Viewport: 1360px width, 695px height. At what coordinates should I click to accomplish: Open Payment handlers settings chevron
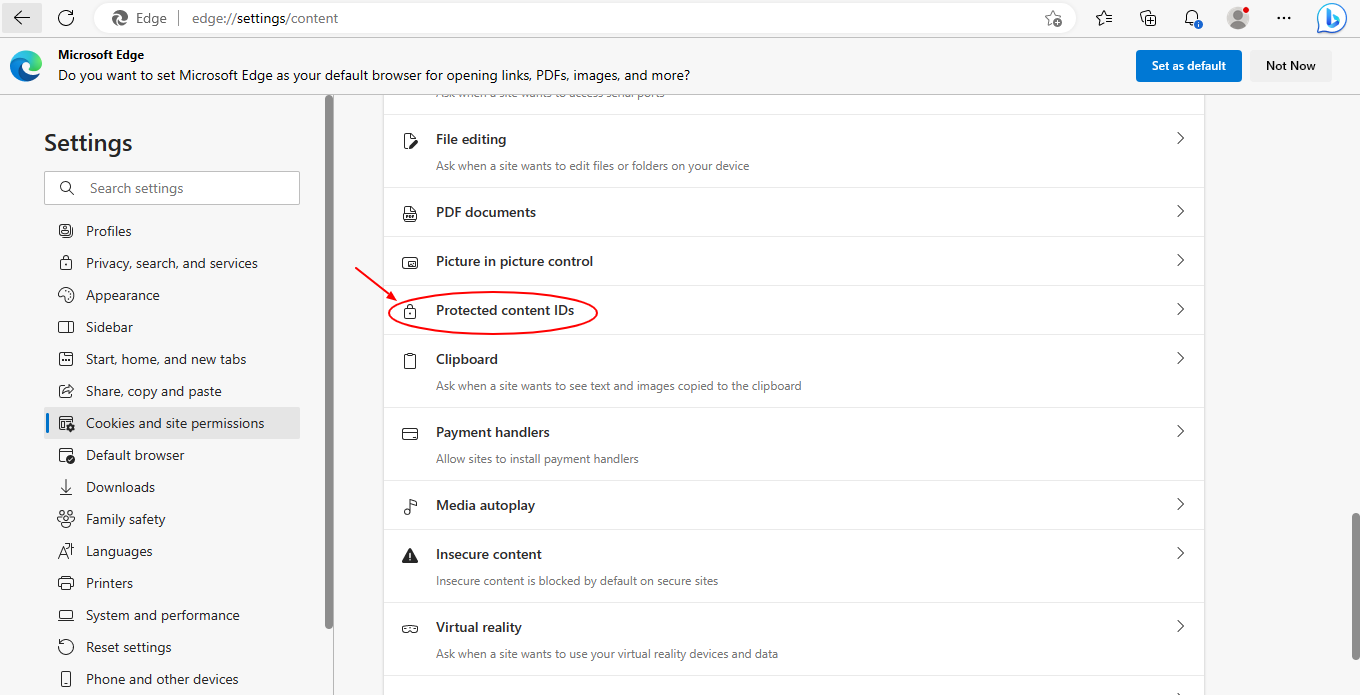(x=1180, y=430)
